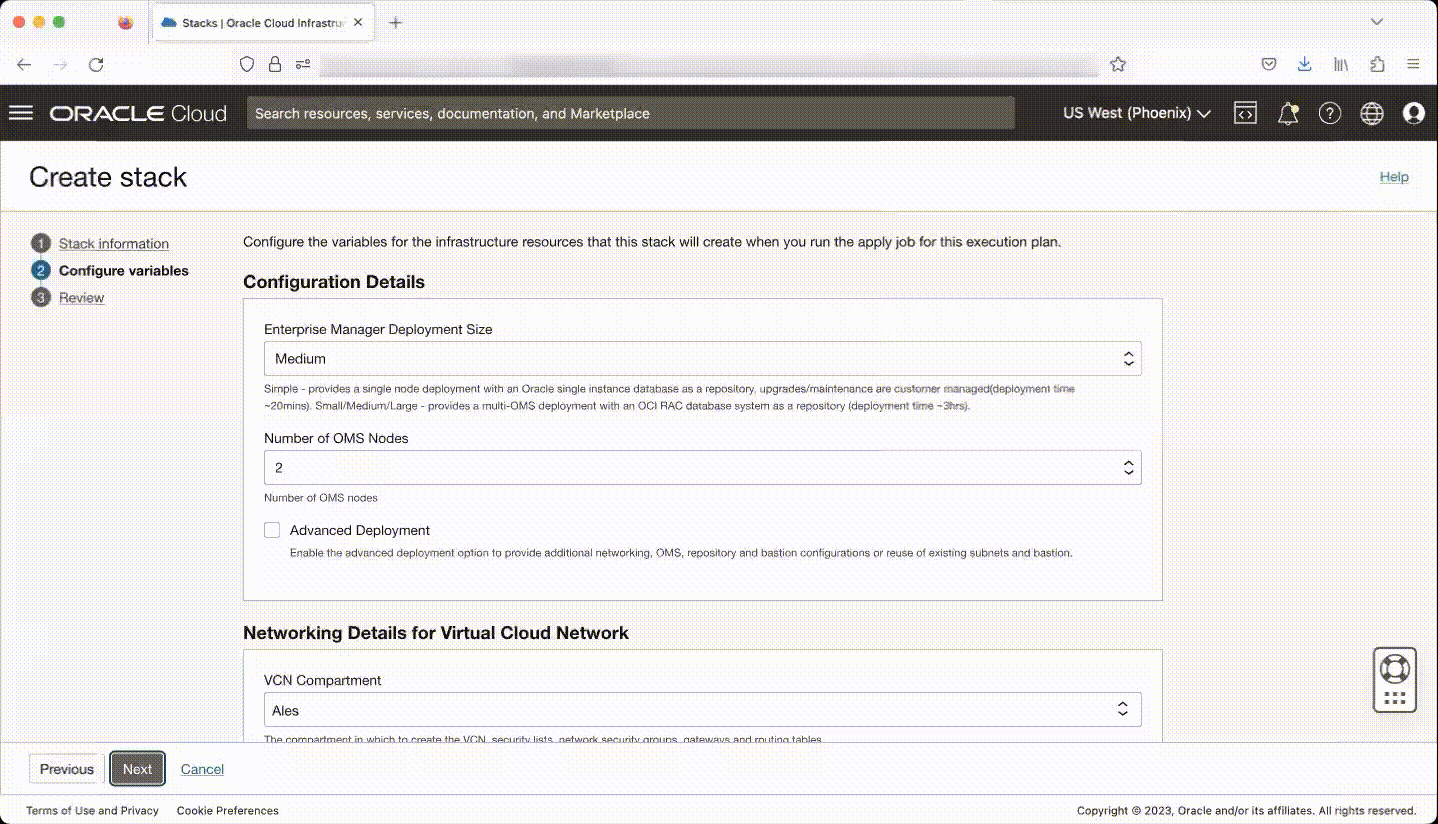The height and width of the screenshot is (824, 1438).
Task: Open the Firefox library icon
Action: [x=1341, y=64]
